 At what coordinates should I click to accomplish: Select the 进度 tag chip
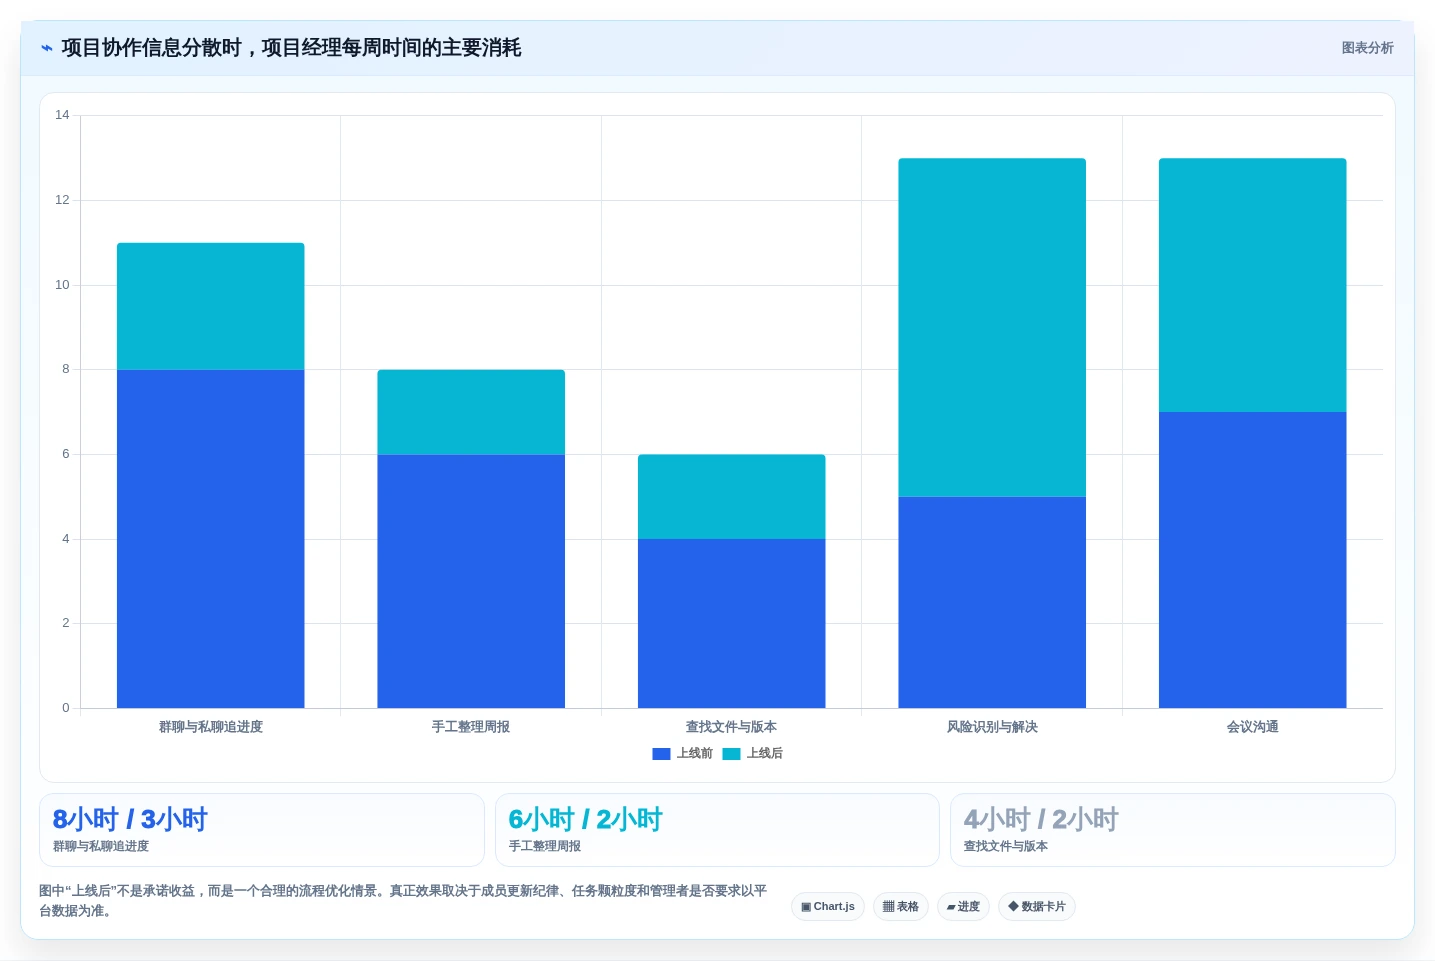pos(963,907)
